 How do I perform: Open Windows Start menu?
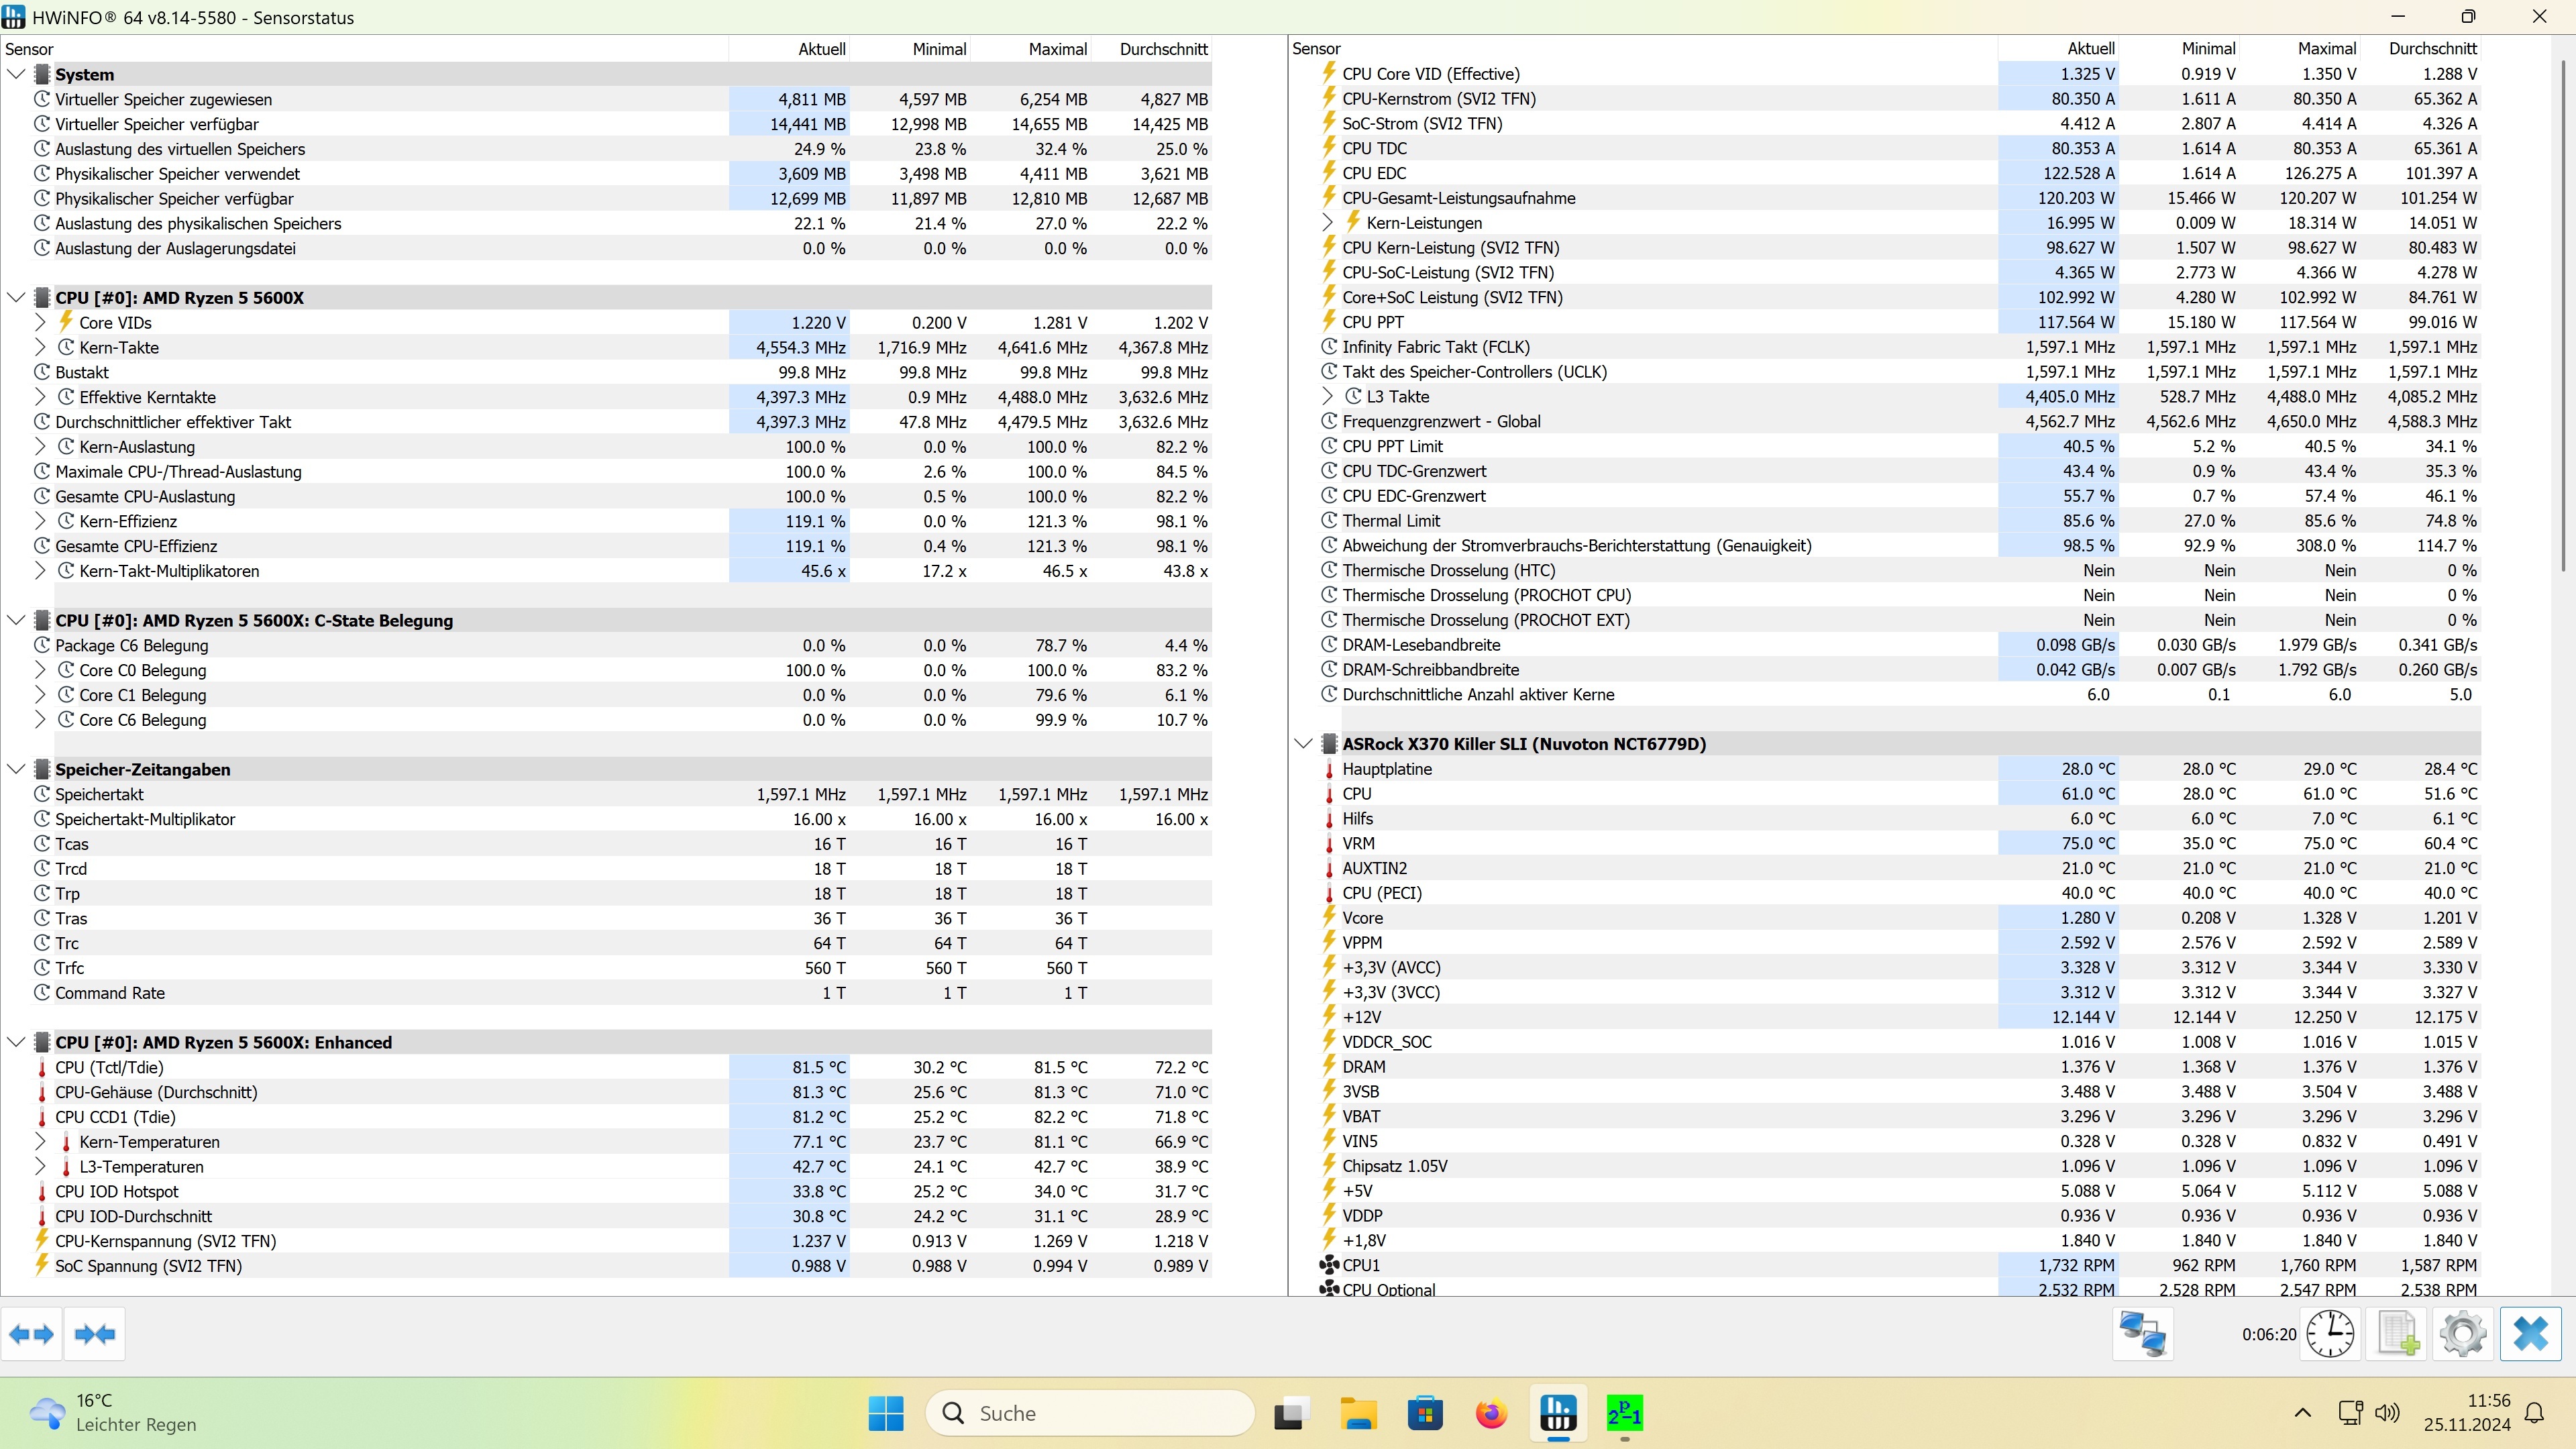point(886,1413)
